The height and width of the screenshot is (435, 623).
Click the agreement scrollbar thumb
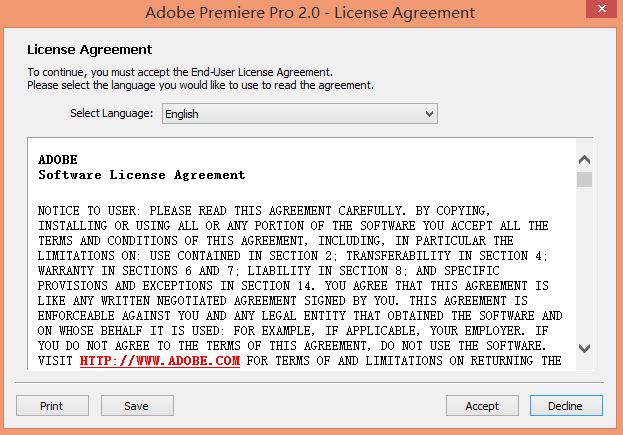(584, 179)
